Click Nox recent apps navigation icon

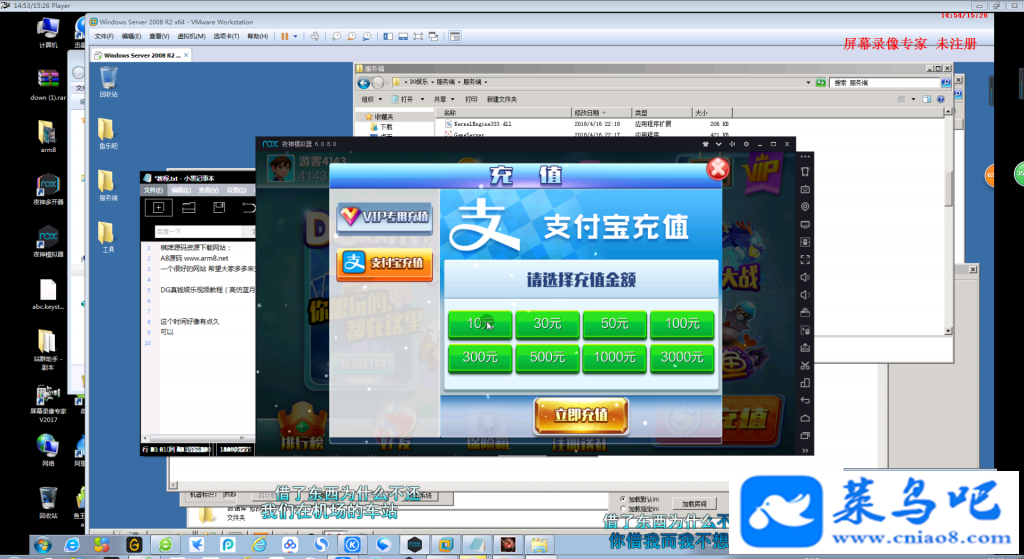point(805,436)
